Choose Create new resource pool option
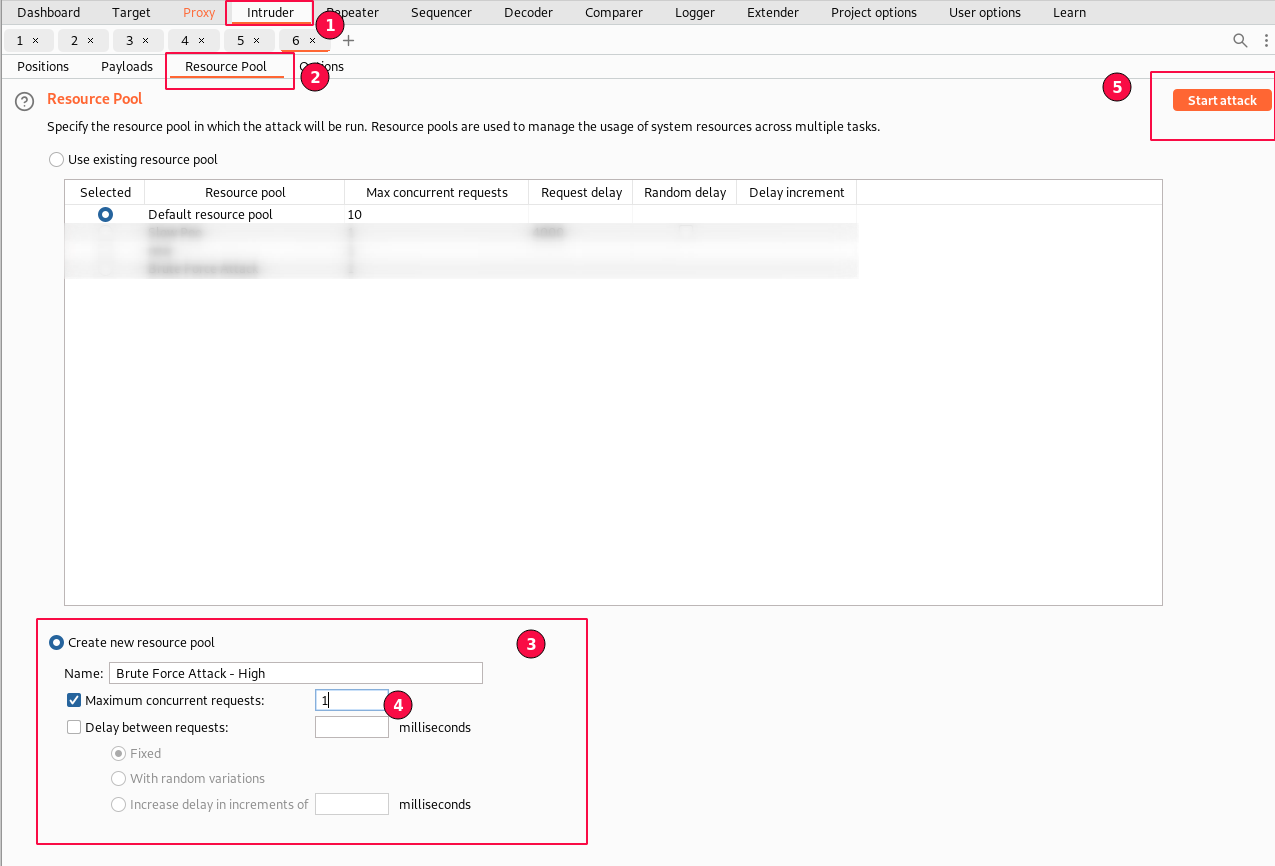This screenshot has width=1275, height=866. pyautogui.click(x=57, y=643)
